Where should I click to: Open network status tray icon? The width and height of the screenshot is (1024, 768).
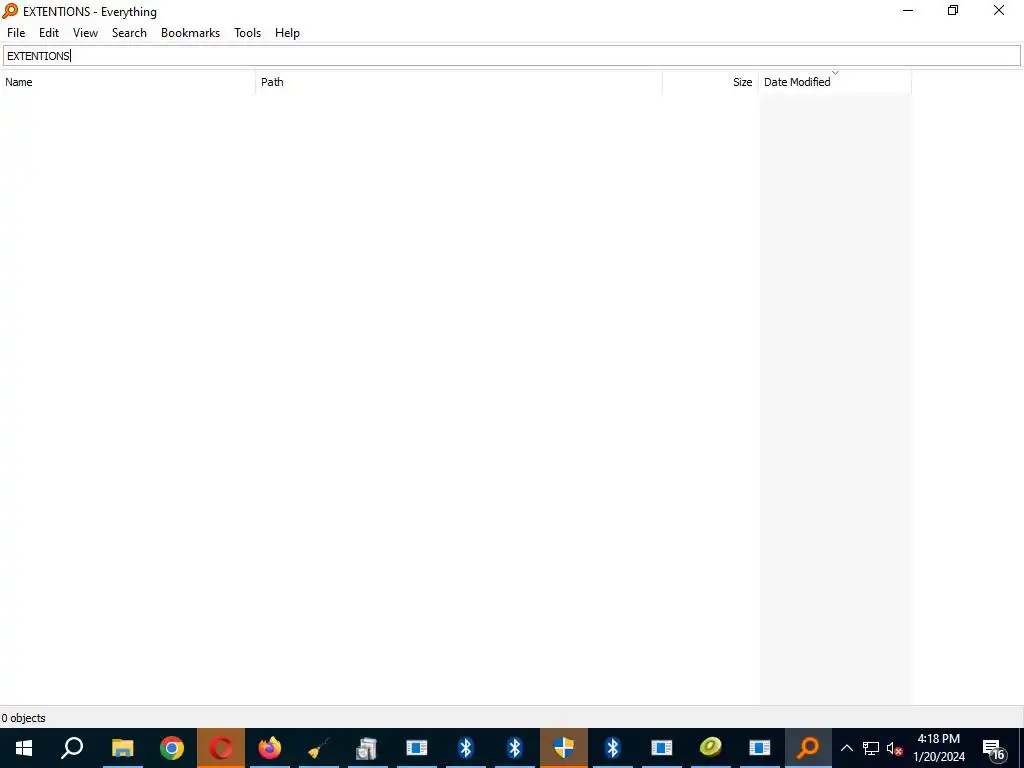coord(871,748)
